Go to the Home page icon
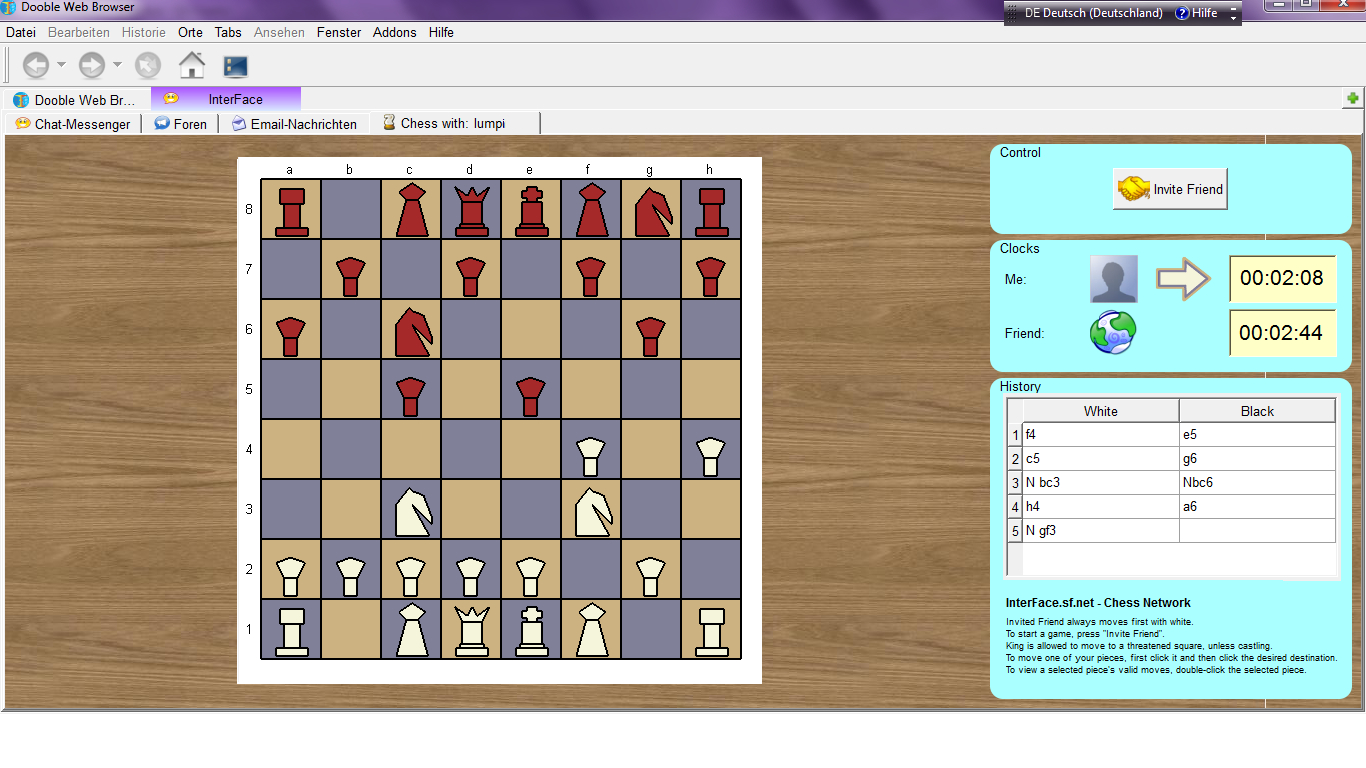1366x768 pixels. click(x=192, y=66)
